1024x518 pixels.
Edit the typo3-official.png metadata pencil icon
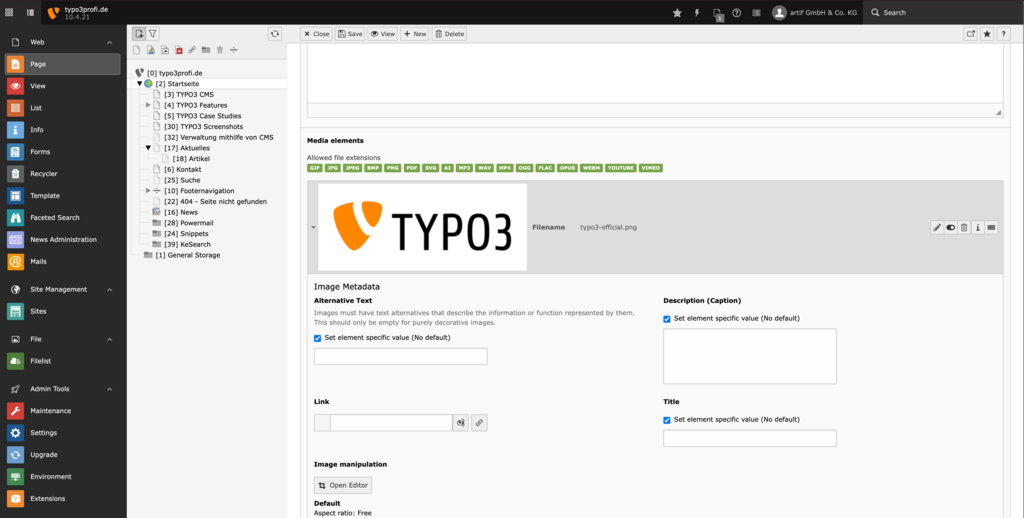pos(937,227)
